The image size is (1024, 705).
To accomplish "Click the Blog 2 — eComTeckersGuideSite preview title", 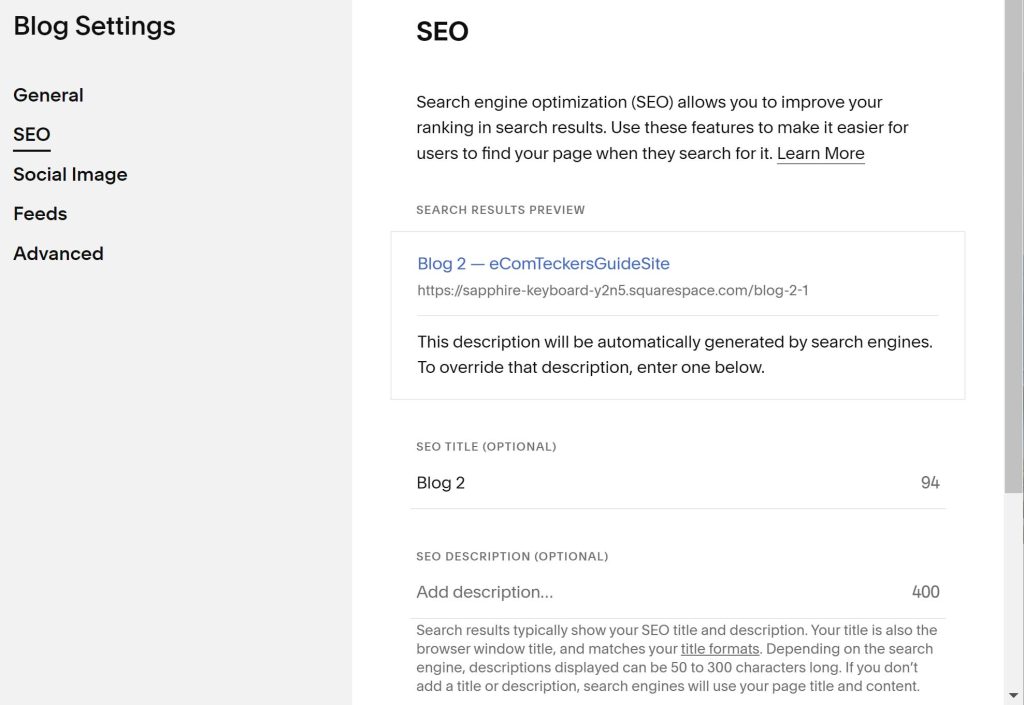I will click(x=543, y=264).
